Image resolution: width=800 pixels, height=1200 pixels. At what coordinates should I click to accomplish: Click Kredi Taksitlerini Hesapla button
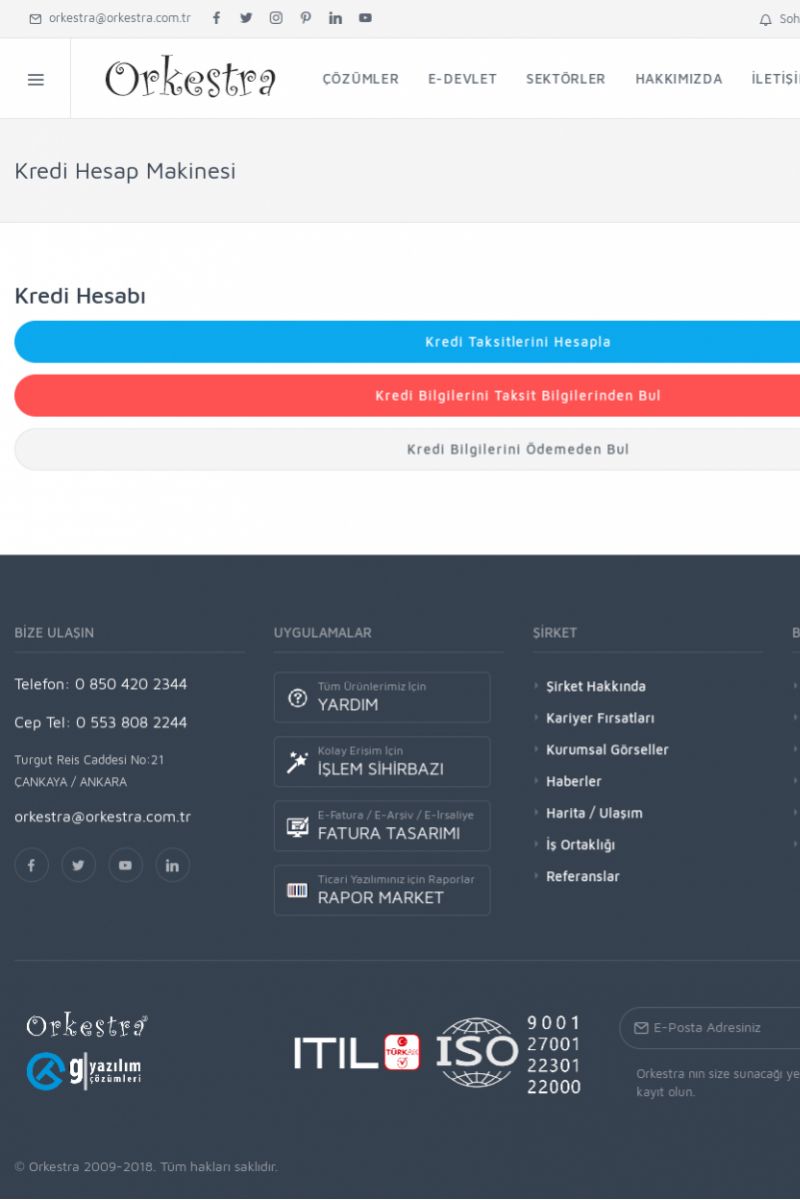tap(407, 342)
